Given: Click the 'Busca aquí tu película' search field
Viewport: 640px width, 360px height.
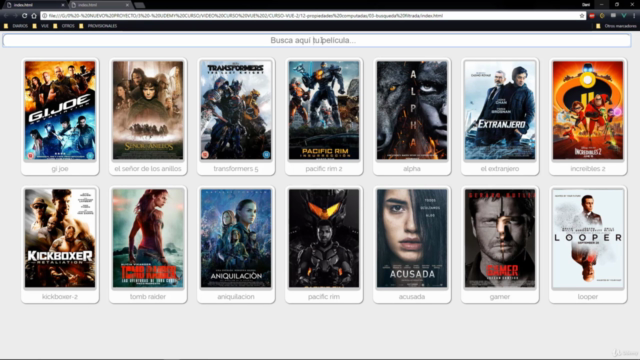Looking at the screenshot, I should pyautogui.click(x=317, y=40).
